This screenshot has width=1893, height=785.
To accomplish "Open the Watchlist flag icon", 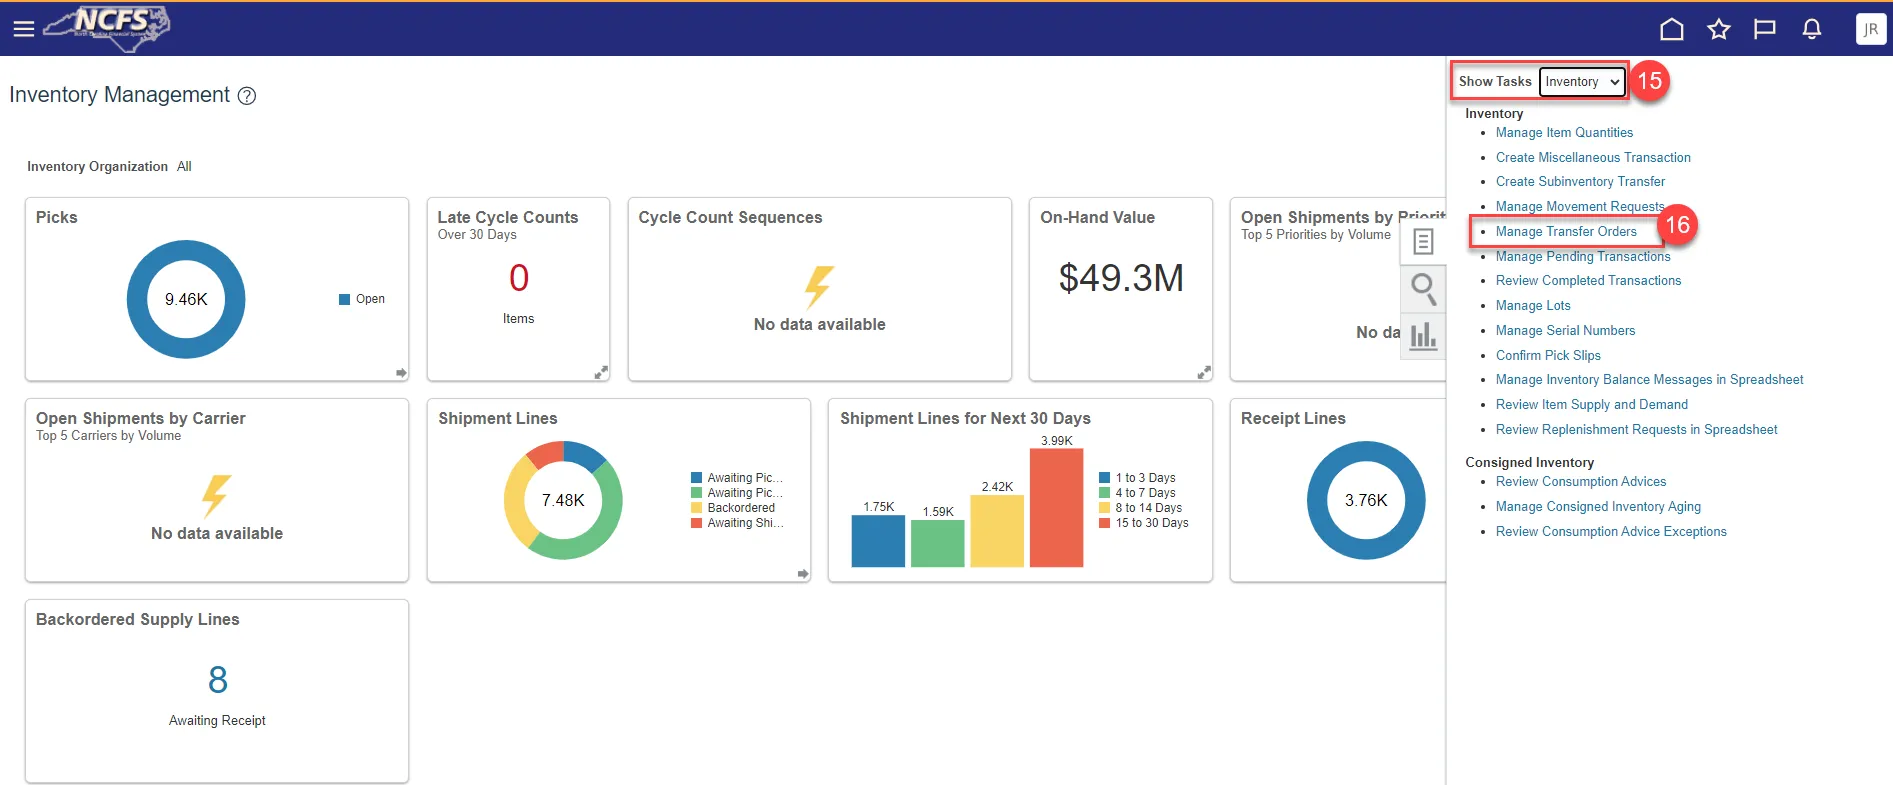I will [x=1764, y=29].
